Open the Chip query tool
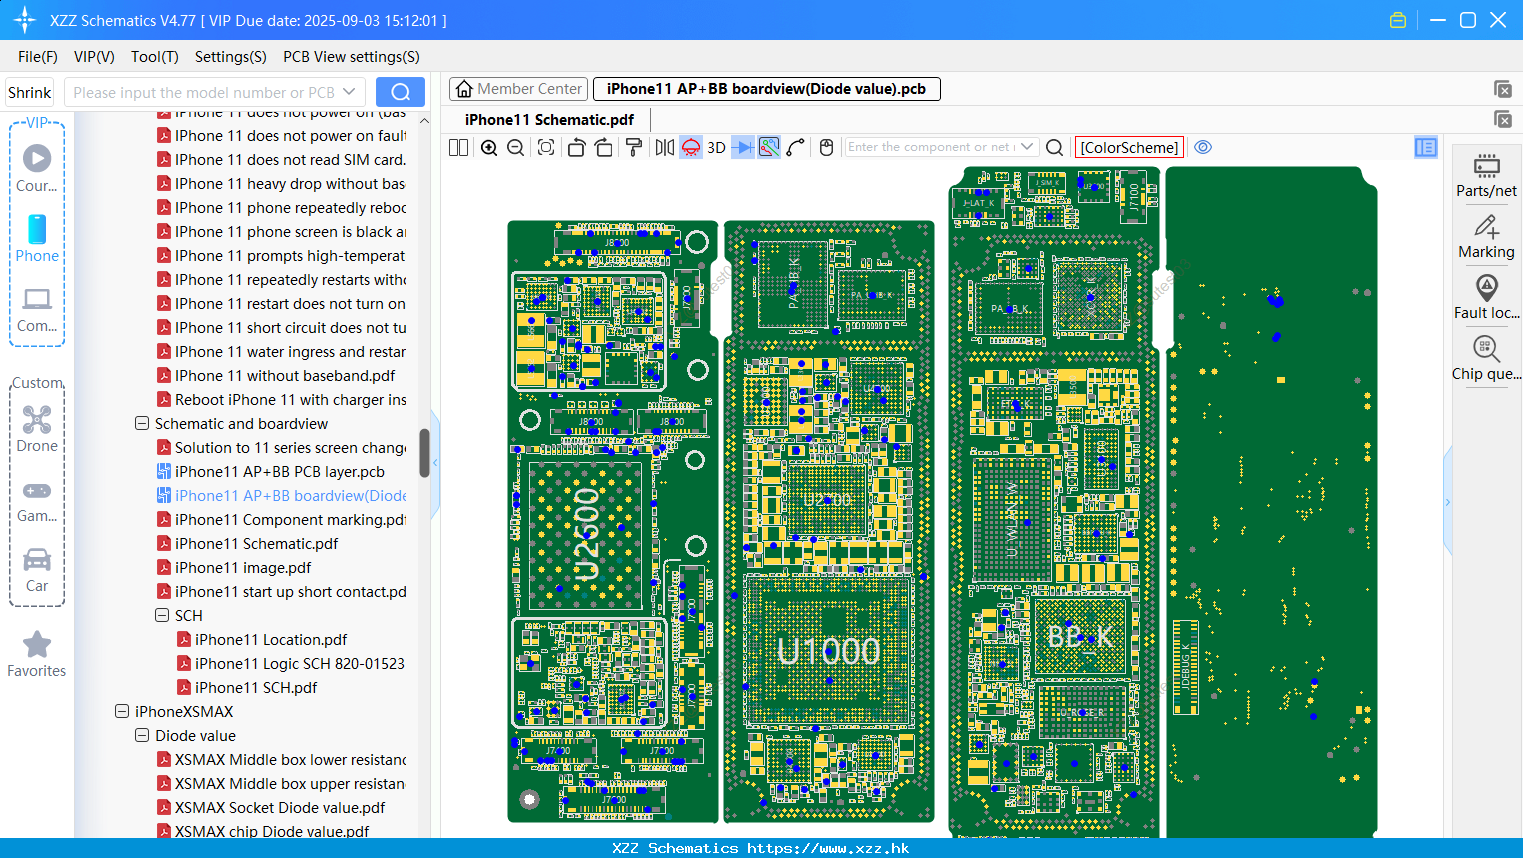 click(1486, 359)
